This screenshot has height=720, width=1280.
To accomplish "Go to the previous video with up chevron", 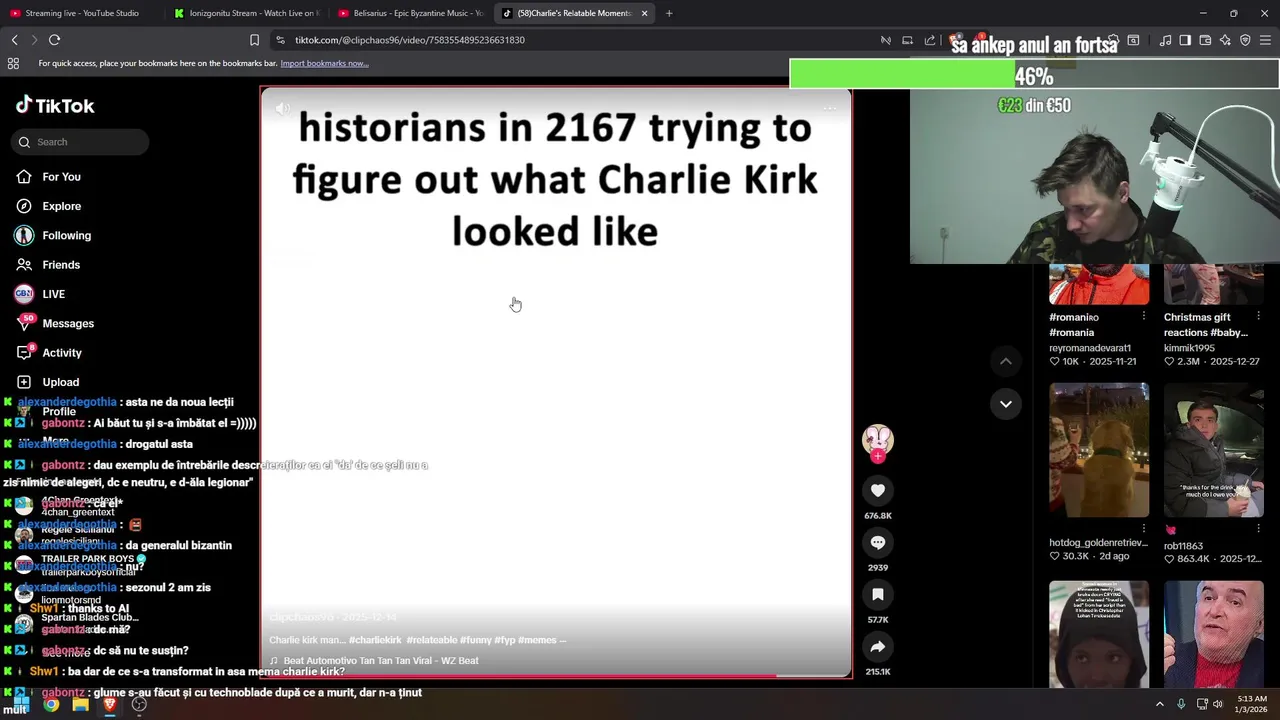I will [1006, 361].
